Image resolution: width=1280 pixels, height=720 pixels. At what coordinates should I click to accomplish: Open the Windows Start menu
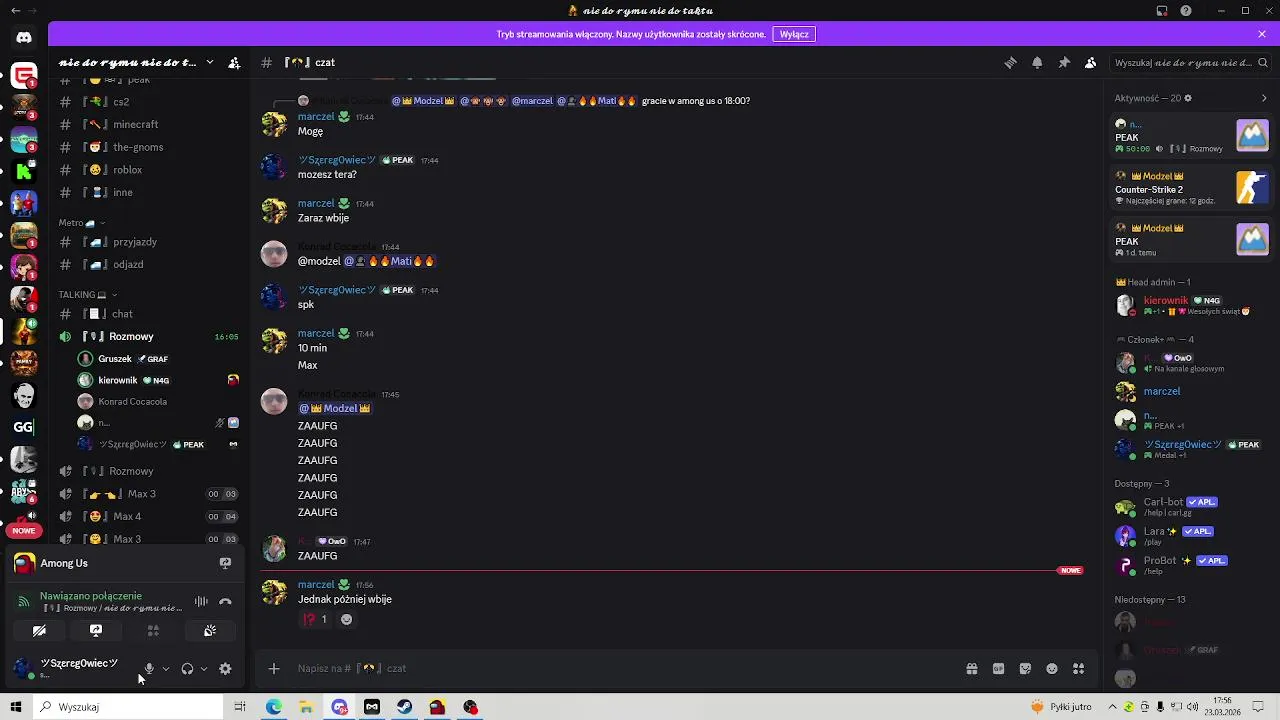click(x=16, y=707)
